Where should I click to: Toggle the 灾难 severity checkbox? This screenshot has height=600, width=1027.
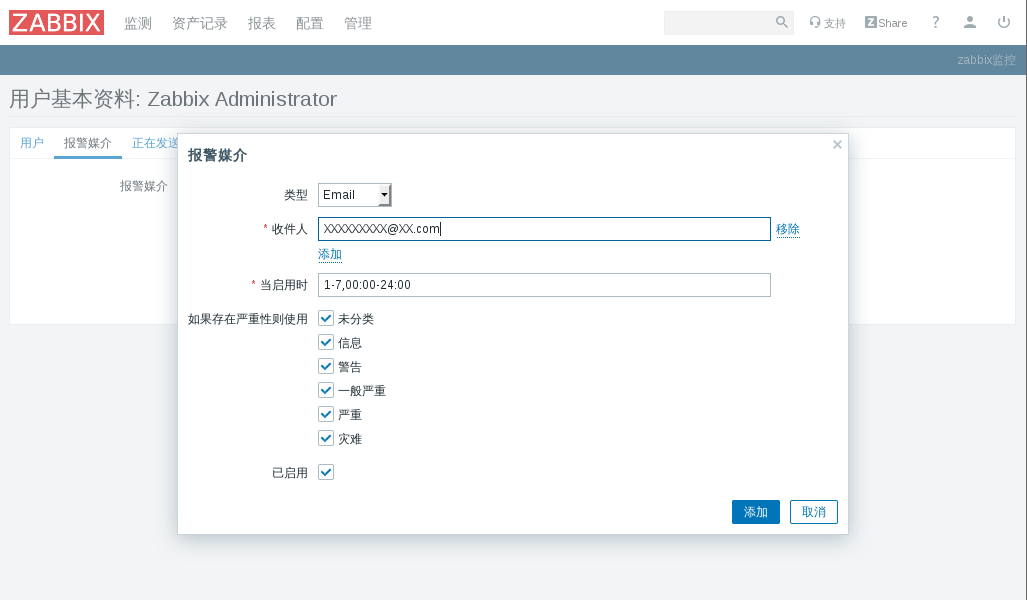[326, 438]
